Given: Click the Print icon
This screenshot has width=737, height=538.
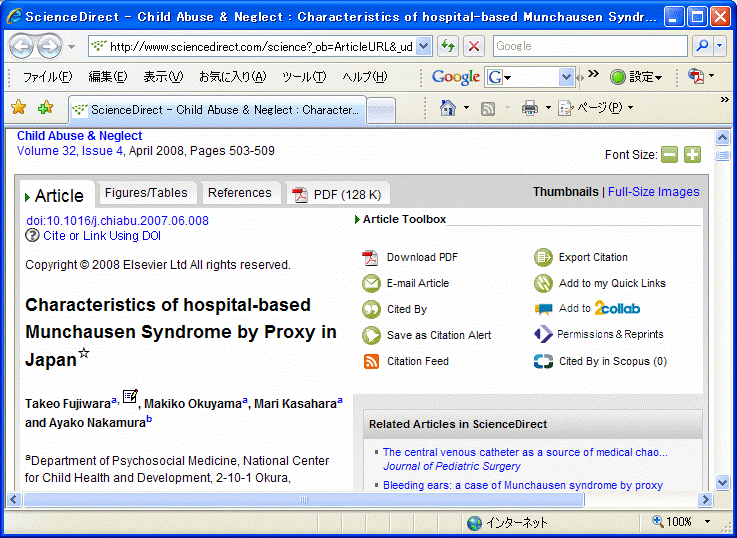Looking at the screenshot, I should [530, 109].
